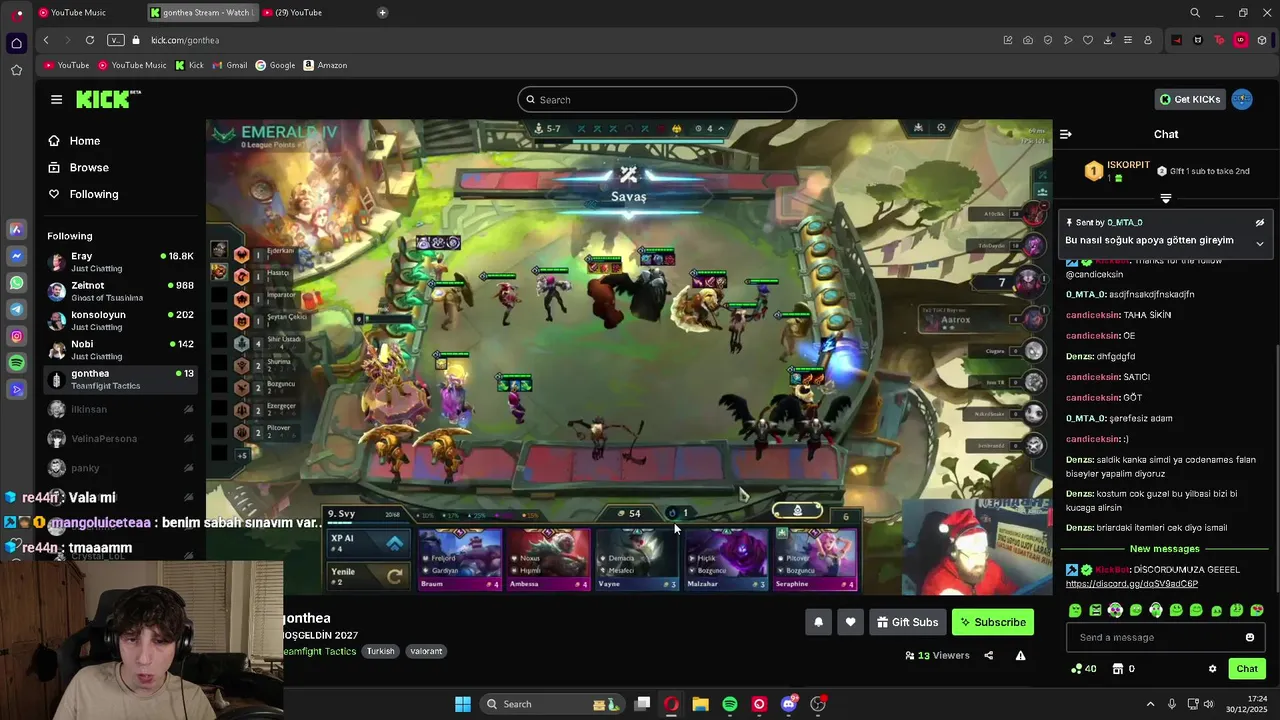Share the stream via share icon
Image resolution: width=1280 pixels, height=720 pixels.
(989, 655)
